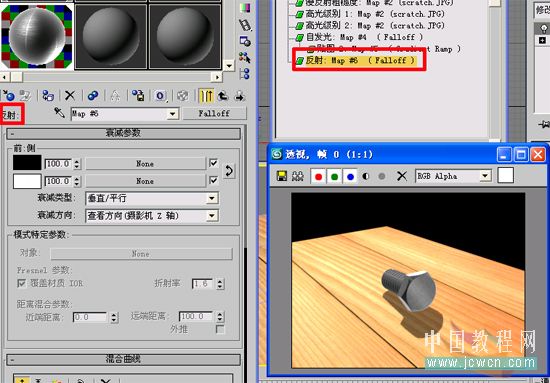The image size is (550, 383).
Task: Click white color swatch in render window
Action: [505, 175]
